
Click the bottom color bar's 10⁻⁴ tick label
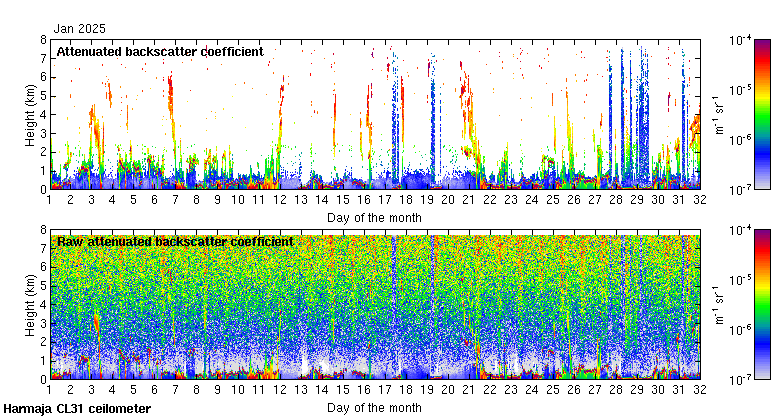[740, 230]
